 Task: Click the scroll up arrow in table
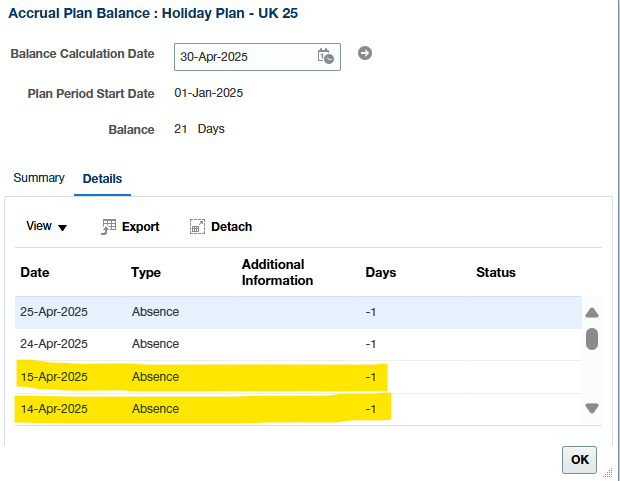point(592,313)
